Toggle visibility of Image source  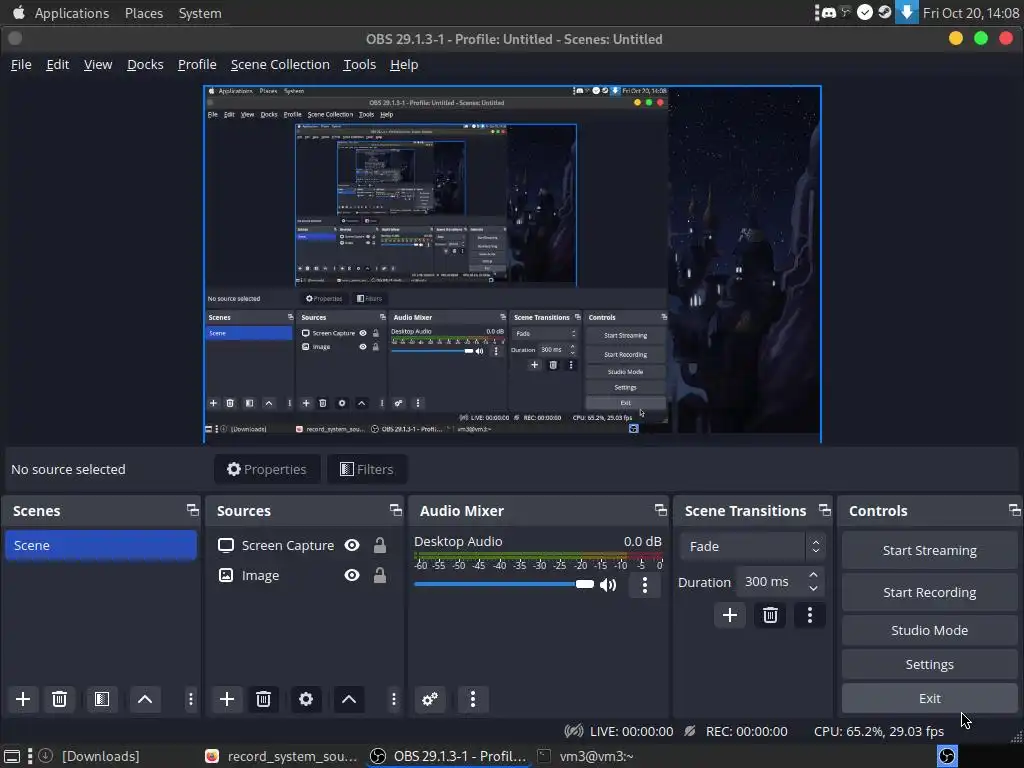352,575
